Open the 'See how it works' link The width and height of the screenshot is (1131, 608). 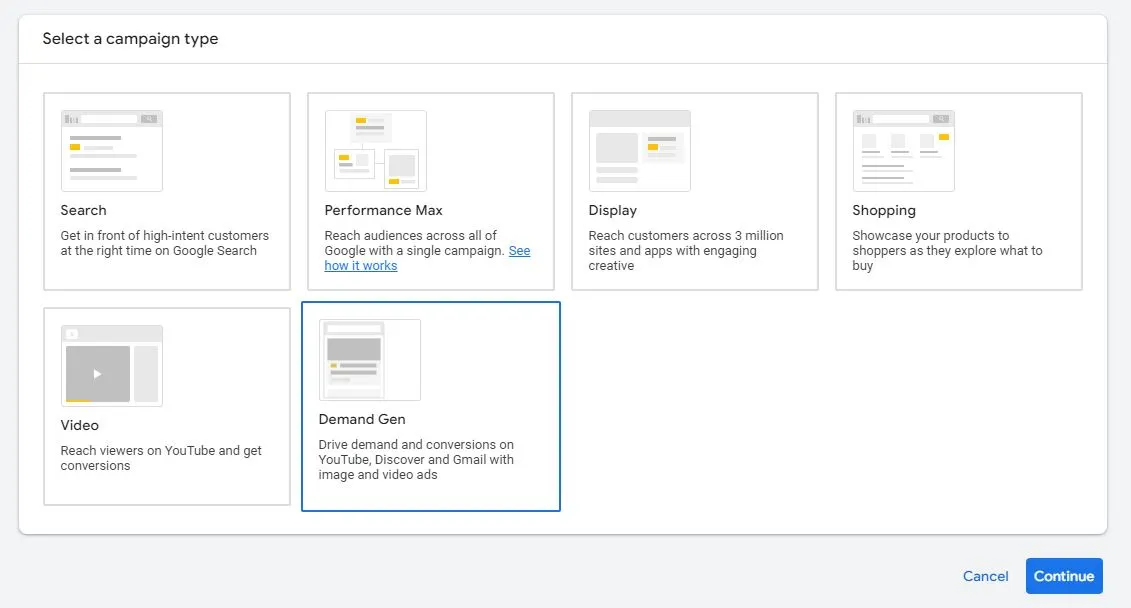pos(361,265)
